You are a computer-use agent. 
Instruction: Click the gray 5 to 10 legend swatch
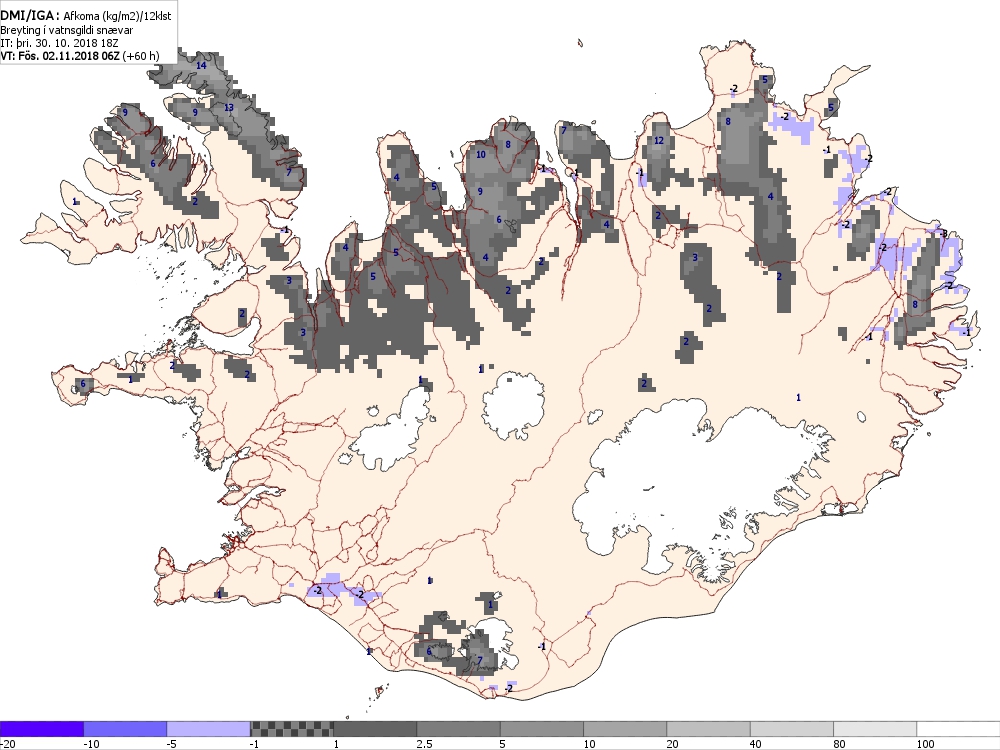[x=542, y=729]
